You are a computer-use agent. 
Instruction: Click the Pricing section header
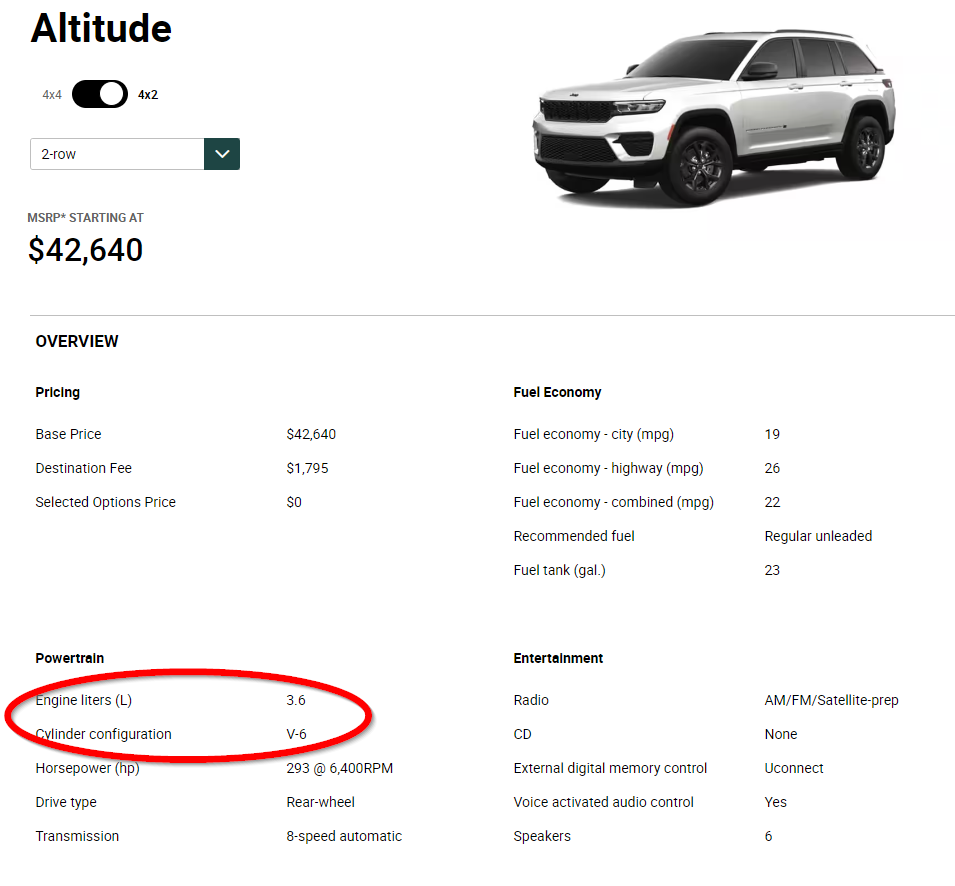58,392
